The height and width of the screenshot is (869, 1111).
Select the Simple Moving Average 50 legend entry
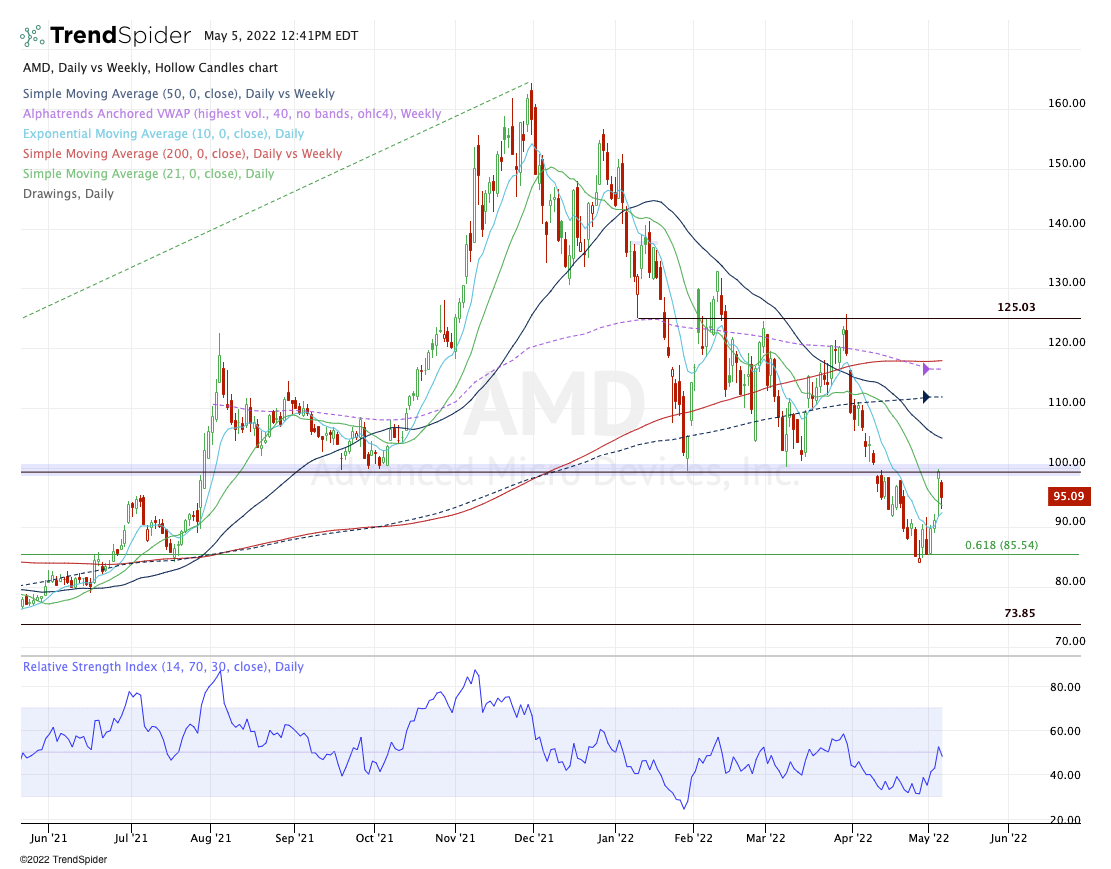tap(179, 94)
